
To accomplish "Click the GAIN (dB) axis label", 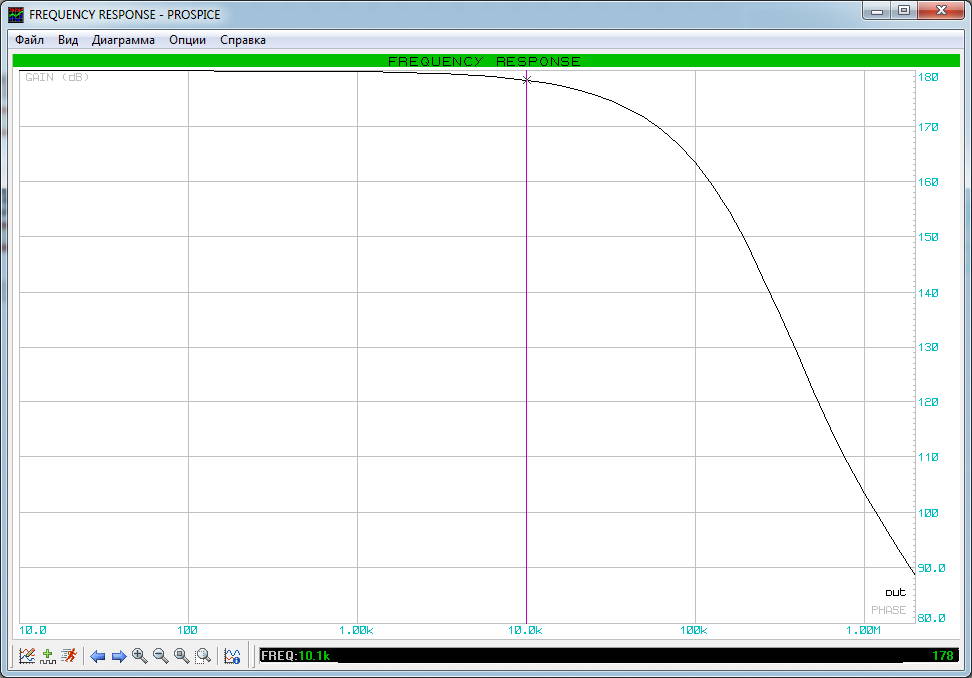I will [57, 77].
